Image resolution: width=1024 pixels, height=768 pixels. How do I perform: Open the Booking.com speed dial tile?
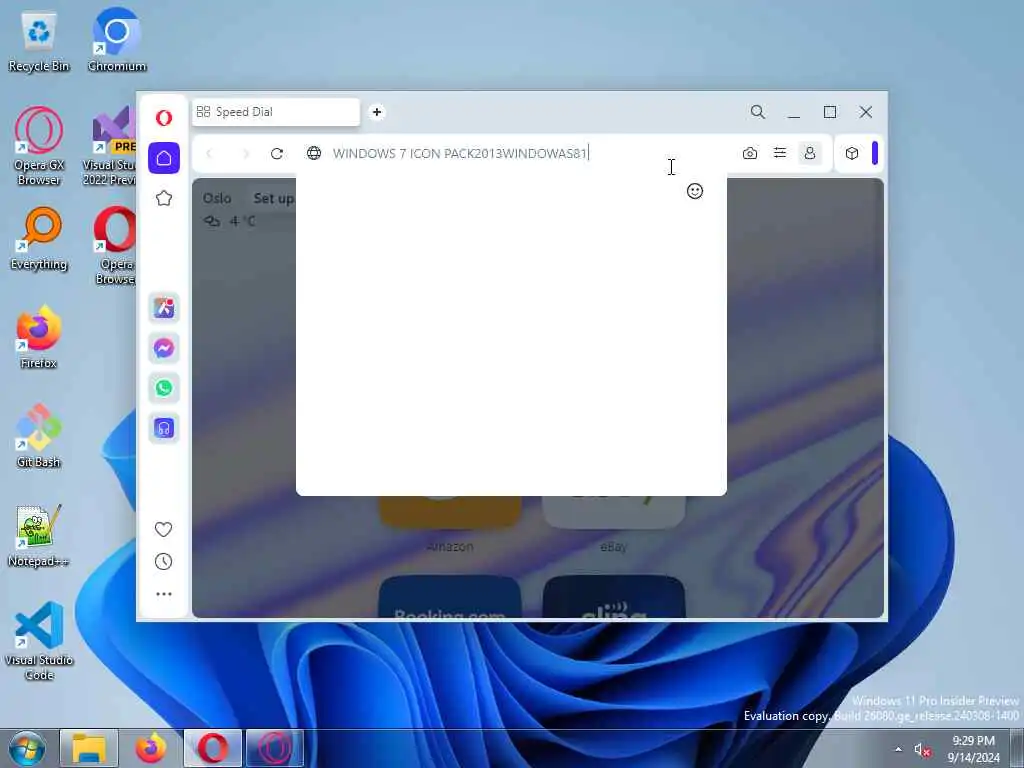click(x=450, y=596)
